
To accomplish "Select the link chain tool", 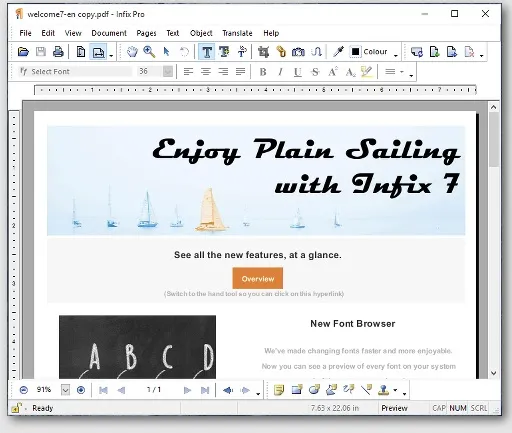I will [281, 52].
